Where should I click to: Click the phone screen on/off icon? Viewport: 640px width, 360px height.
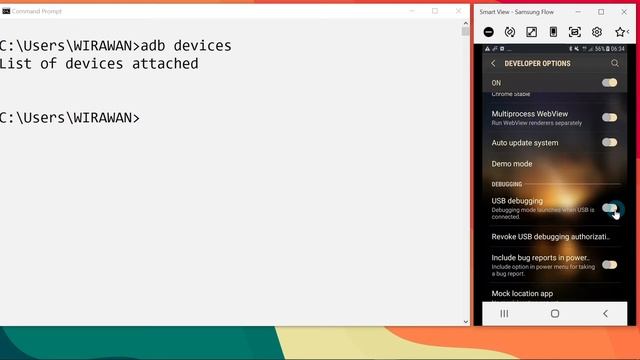(553, 32)
